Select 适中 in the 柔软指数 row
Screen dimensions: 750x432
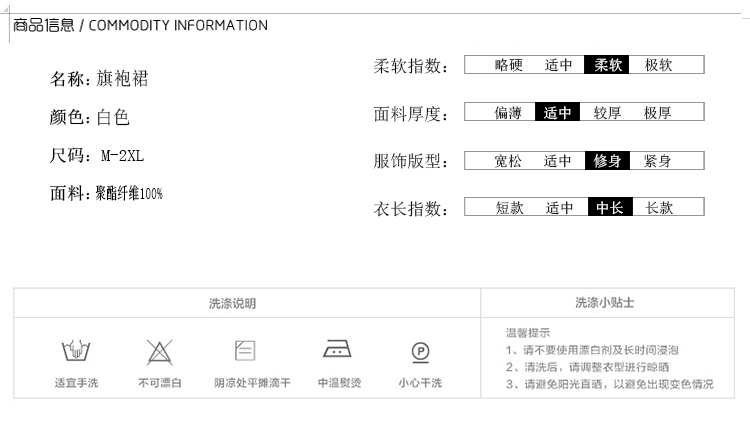(x=558, y=65)
